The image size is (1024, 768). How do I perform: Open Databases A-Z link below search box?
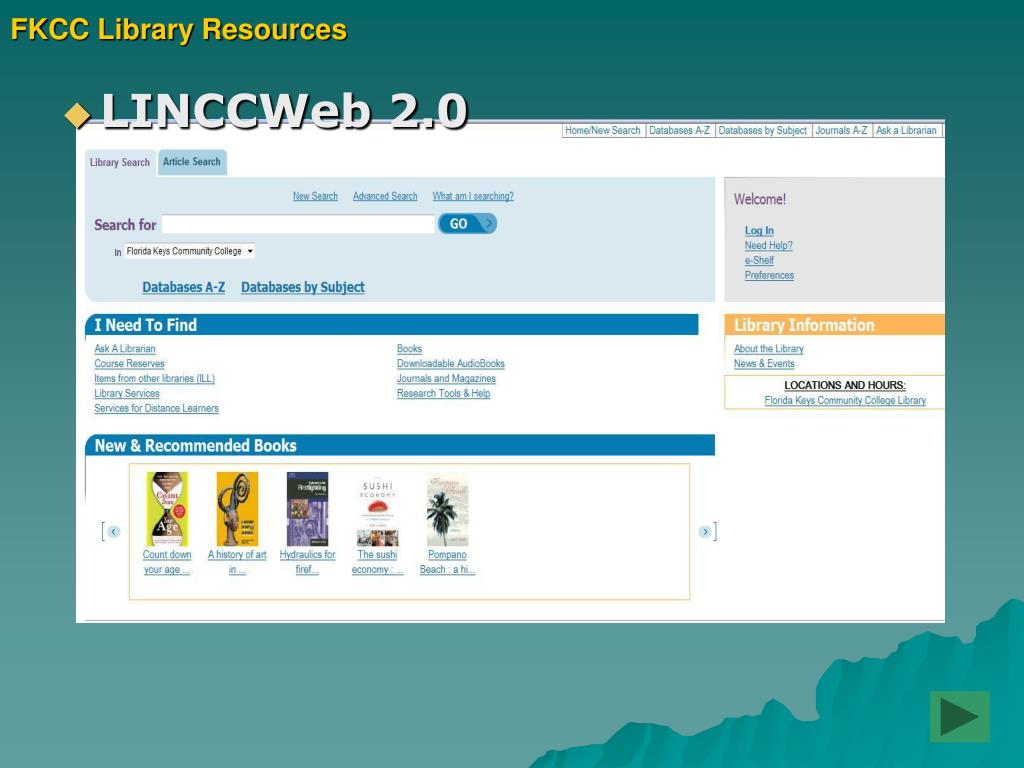tap(184, 287)
